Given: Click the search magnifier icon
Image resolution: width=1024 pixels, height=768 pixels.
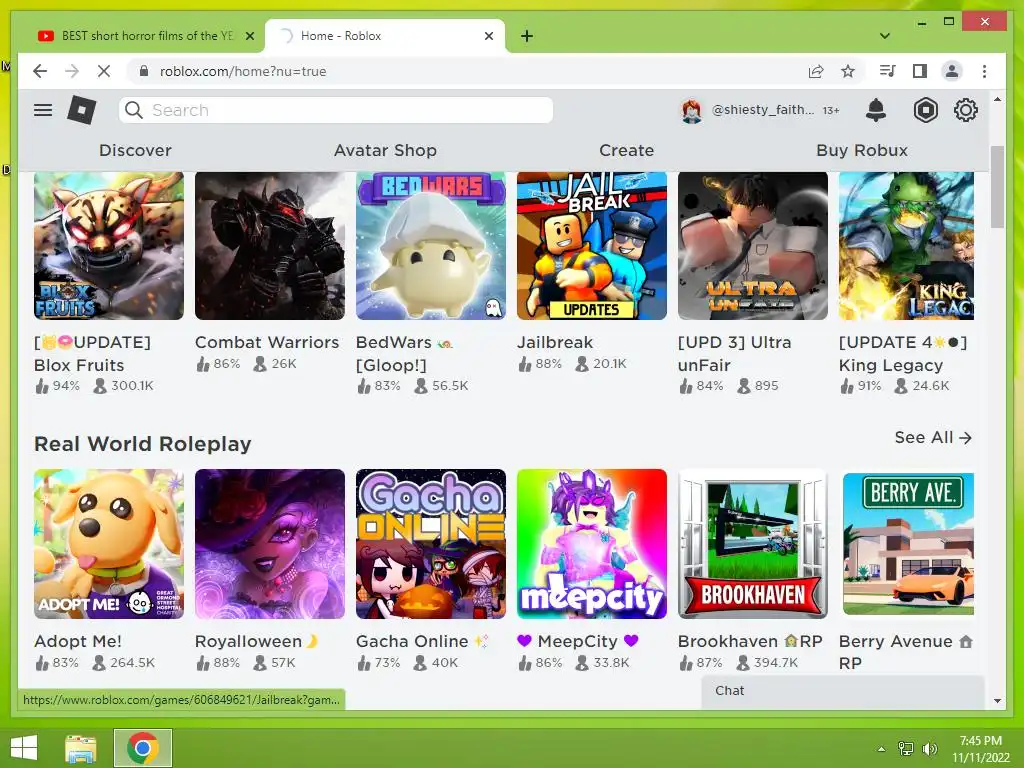Looking at the screenshot, I should 134,110.
